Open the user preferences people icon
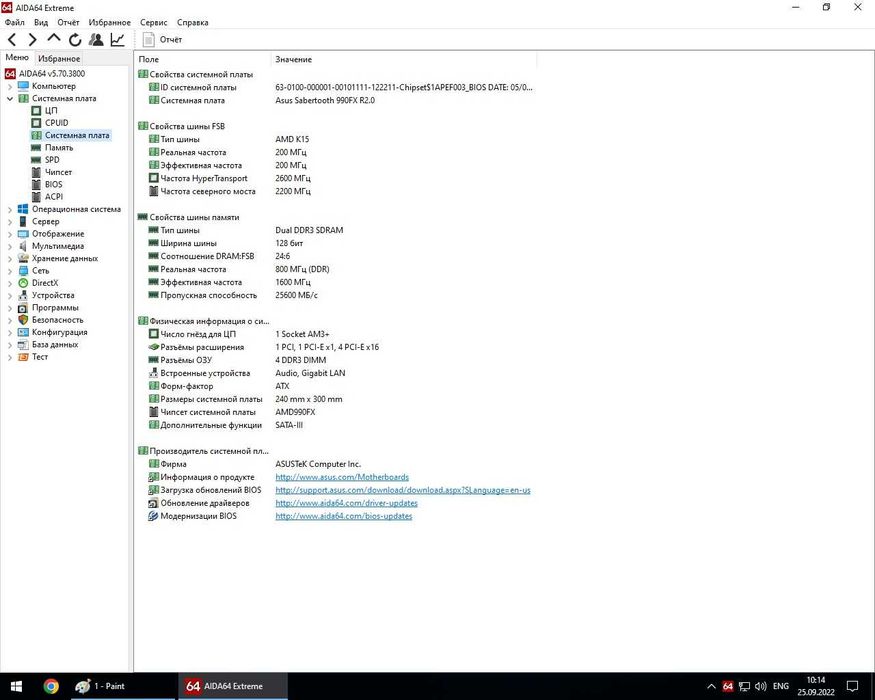The width and height of the screenshot is (875, 700). click(x=96, y=40)
